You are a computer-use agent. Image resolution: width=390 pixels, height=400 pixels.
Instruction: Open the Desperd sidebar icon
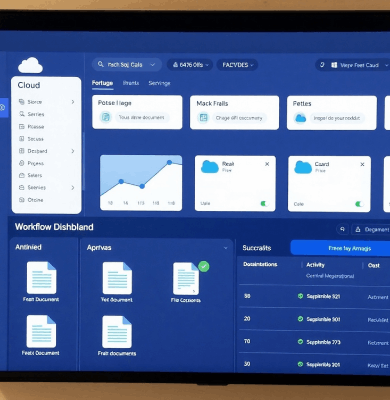pos(22,151)
